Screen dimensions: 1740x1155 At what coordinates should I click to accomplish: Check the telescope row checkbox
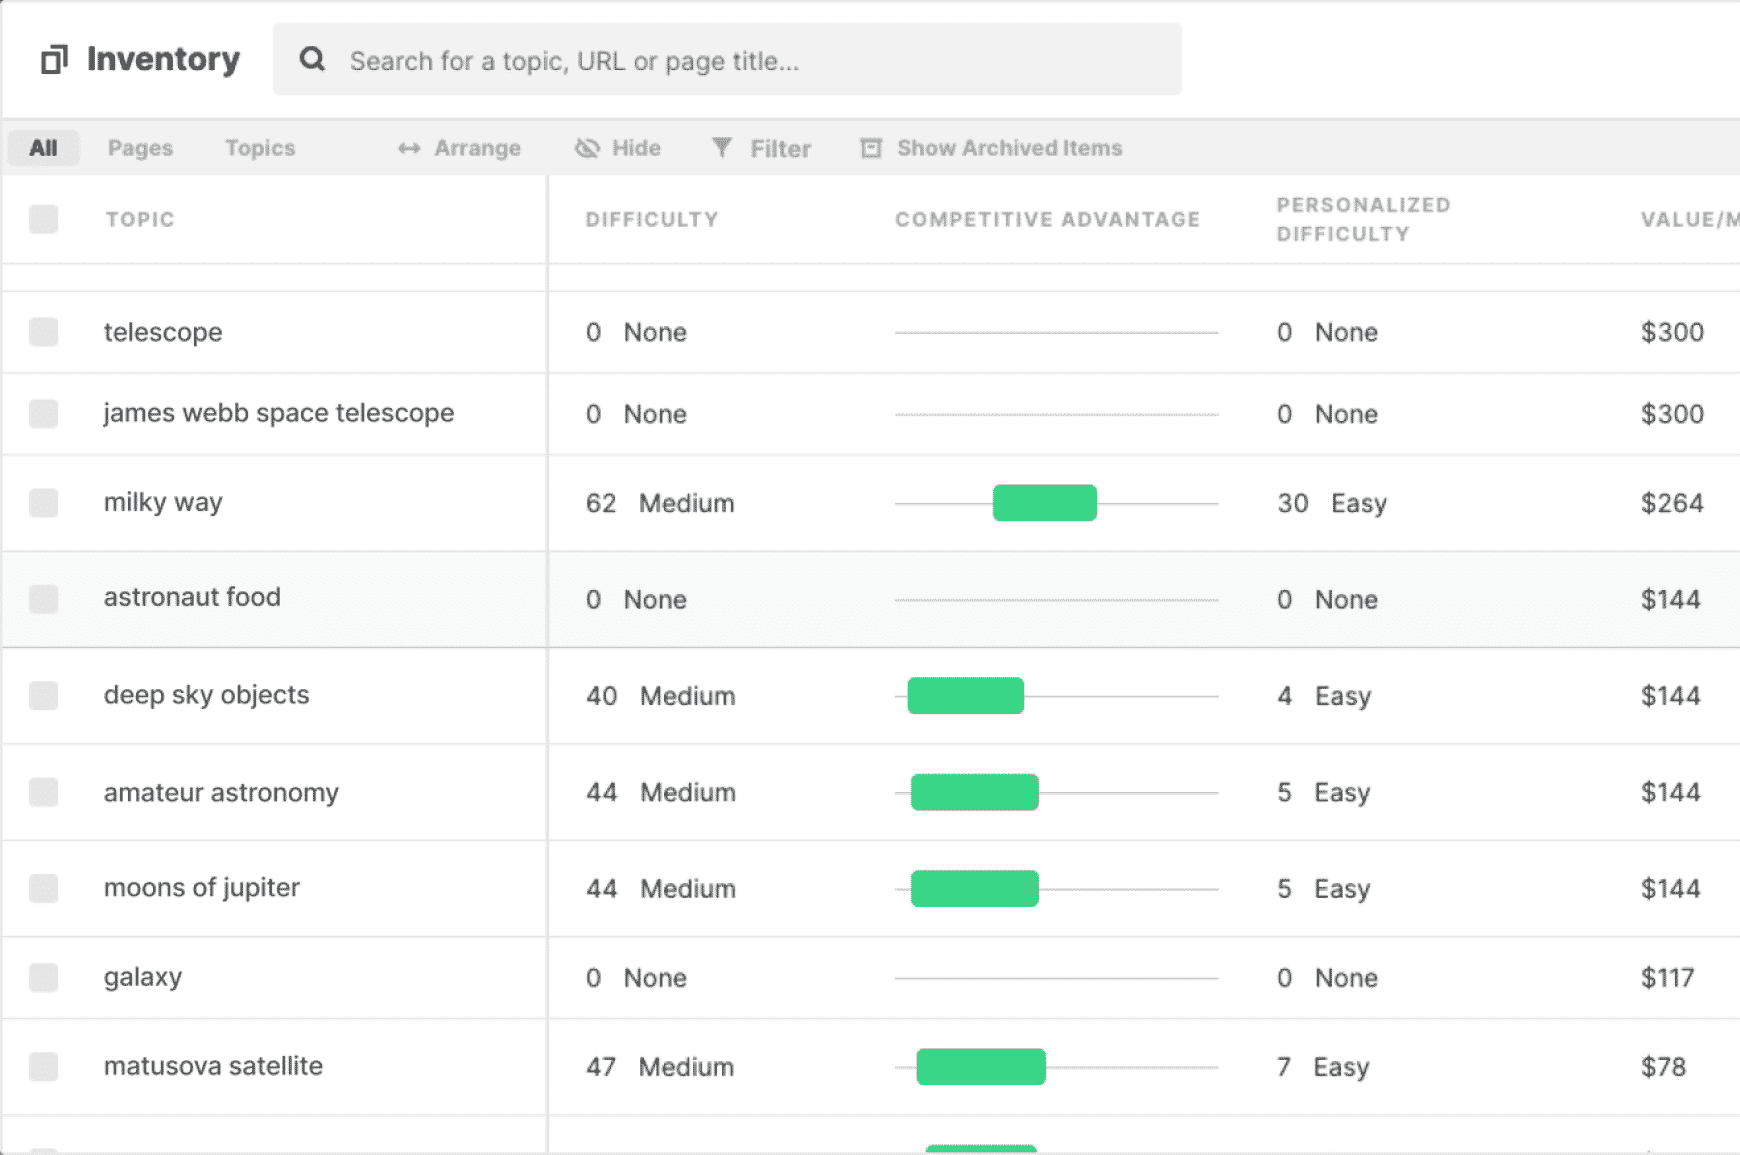[44, 332]
